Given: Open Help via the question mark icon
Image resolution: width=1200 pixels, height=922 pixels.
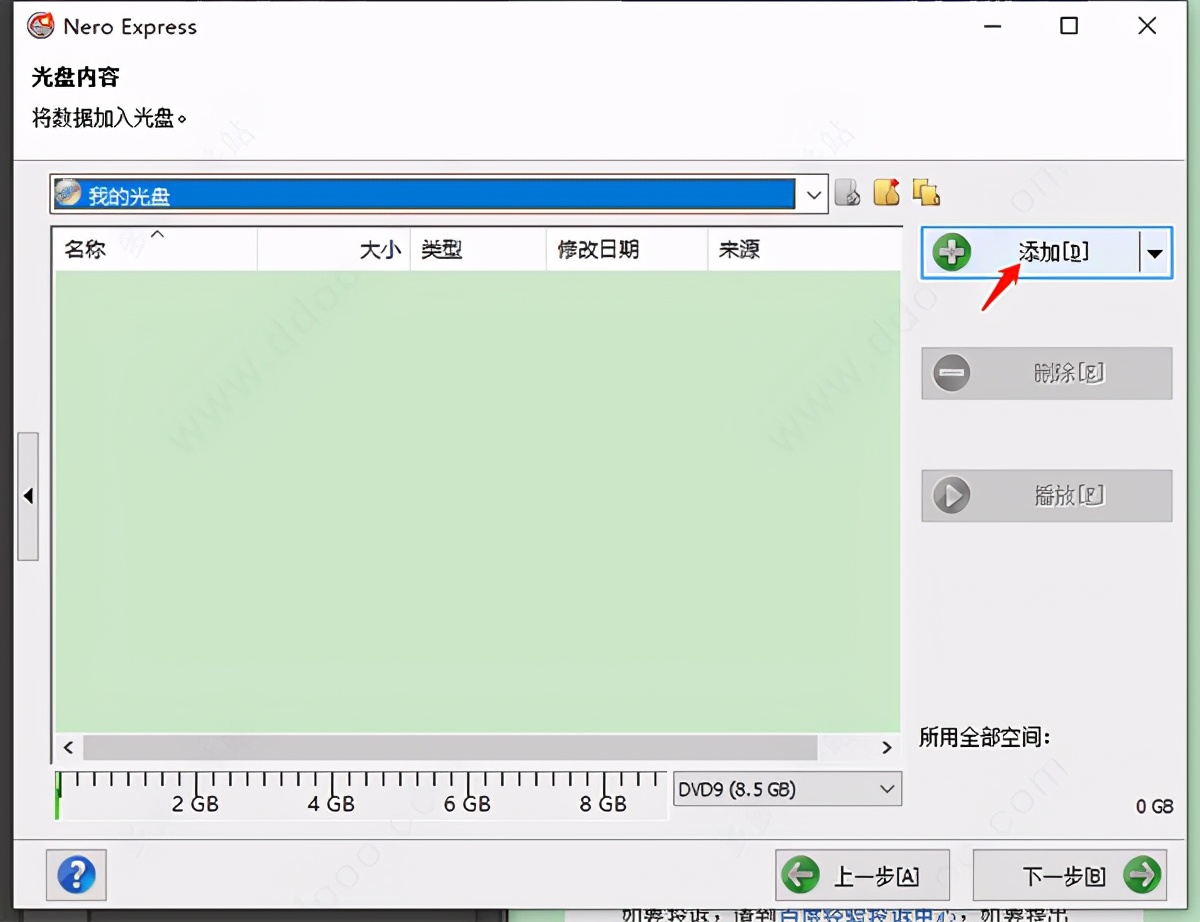Looking at the screenshot, I should pyautogui.click(x=76, y=875).
